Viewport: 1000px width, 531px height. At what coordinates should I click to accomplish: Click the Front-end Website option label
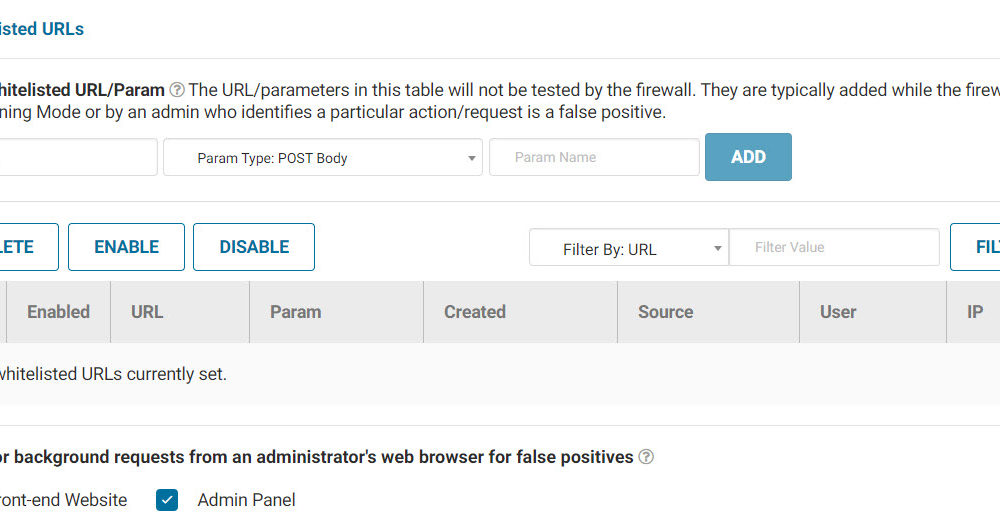[64, 500]
